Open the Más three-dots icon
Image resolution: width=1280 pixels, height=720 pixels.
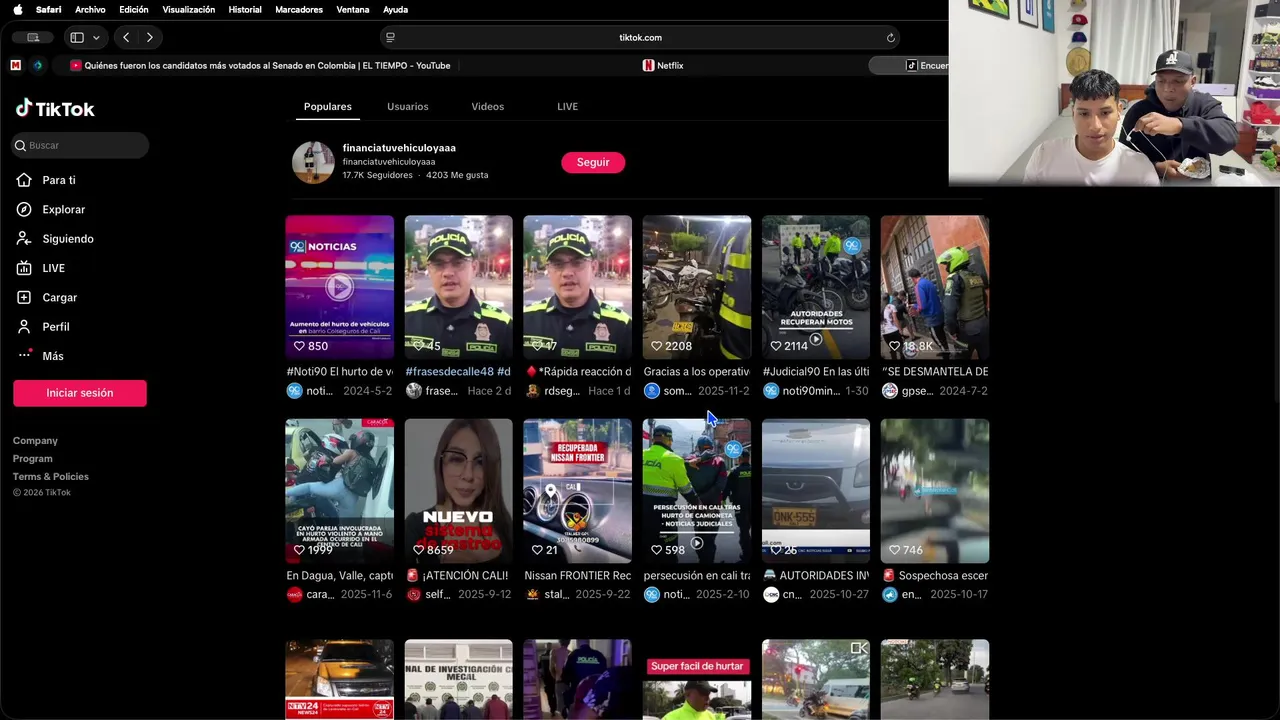(x=24, y=355)
